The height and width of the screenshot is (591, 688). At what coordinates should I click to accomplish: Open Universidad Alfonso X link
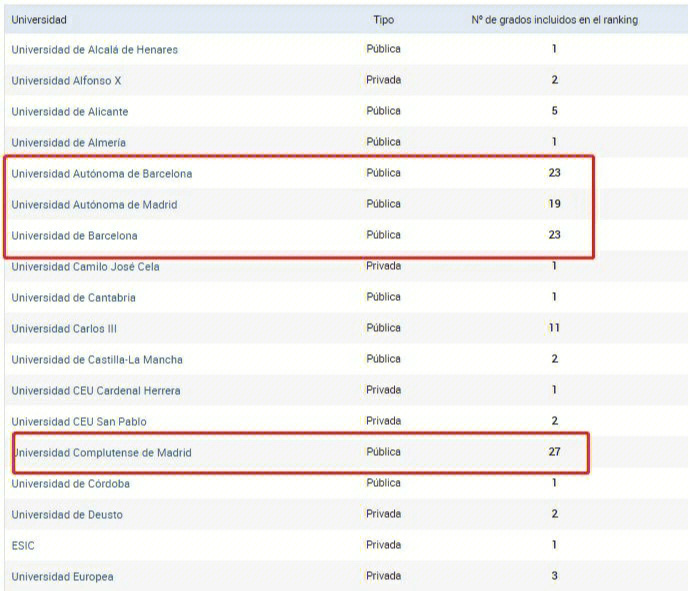click(x=66, y=81)
